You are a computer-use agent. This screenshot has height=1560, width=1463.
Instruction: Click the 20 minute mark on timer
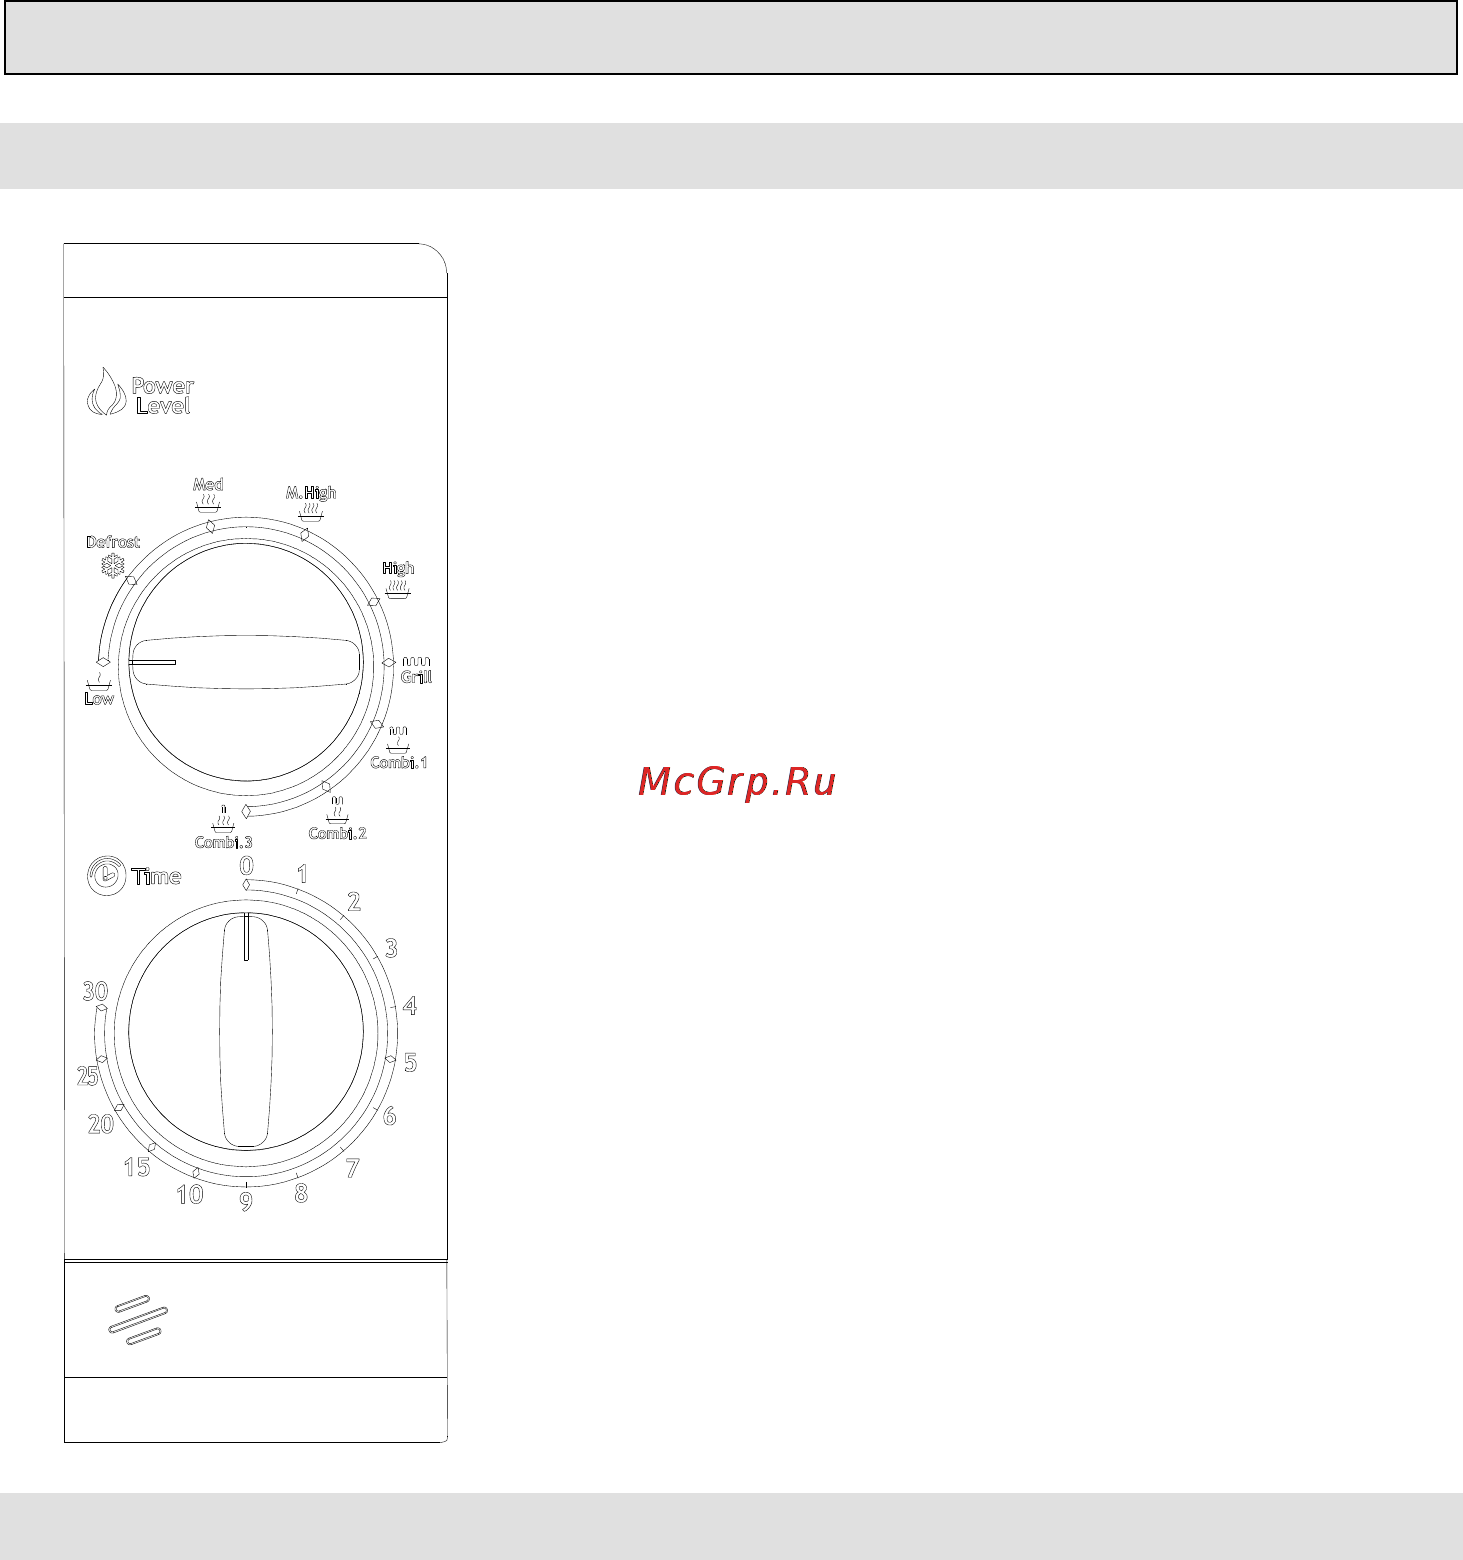tap(101, 1124)
